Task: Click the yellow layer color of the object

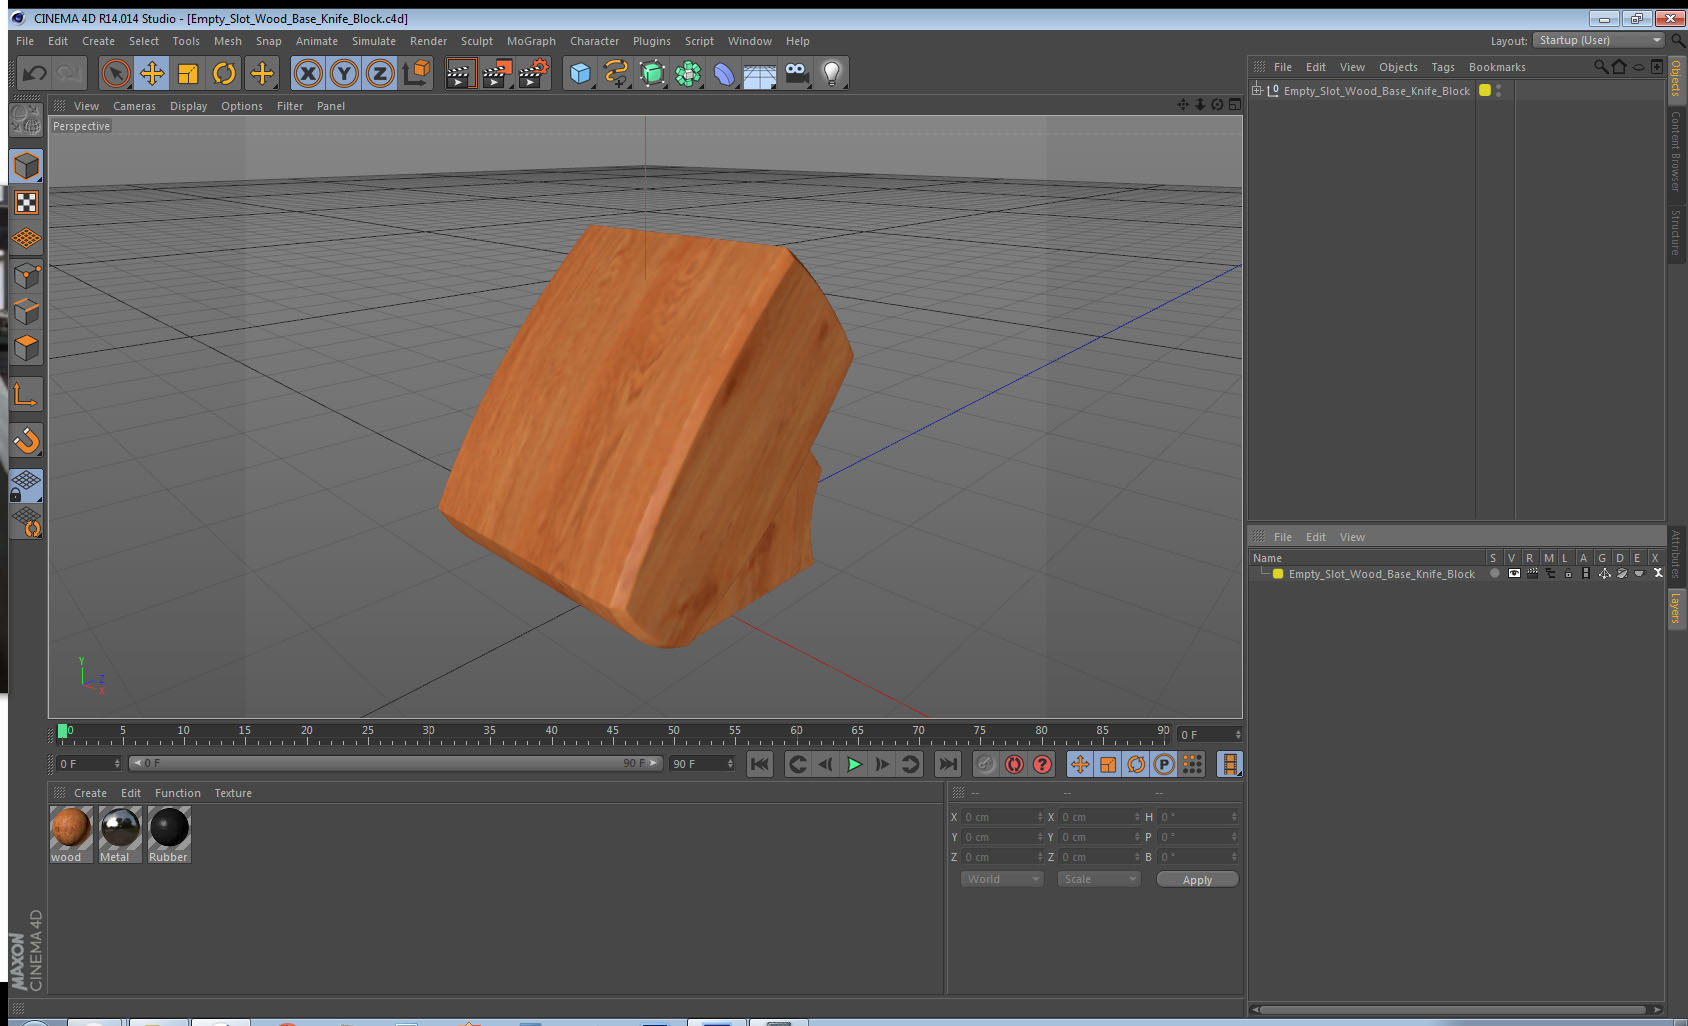Action: (1485, 90)
